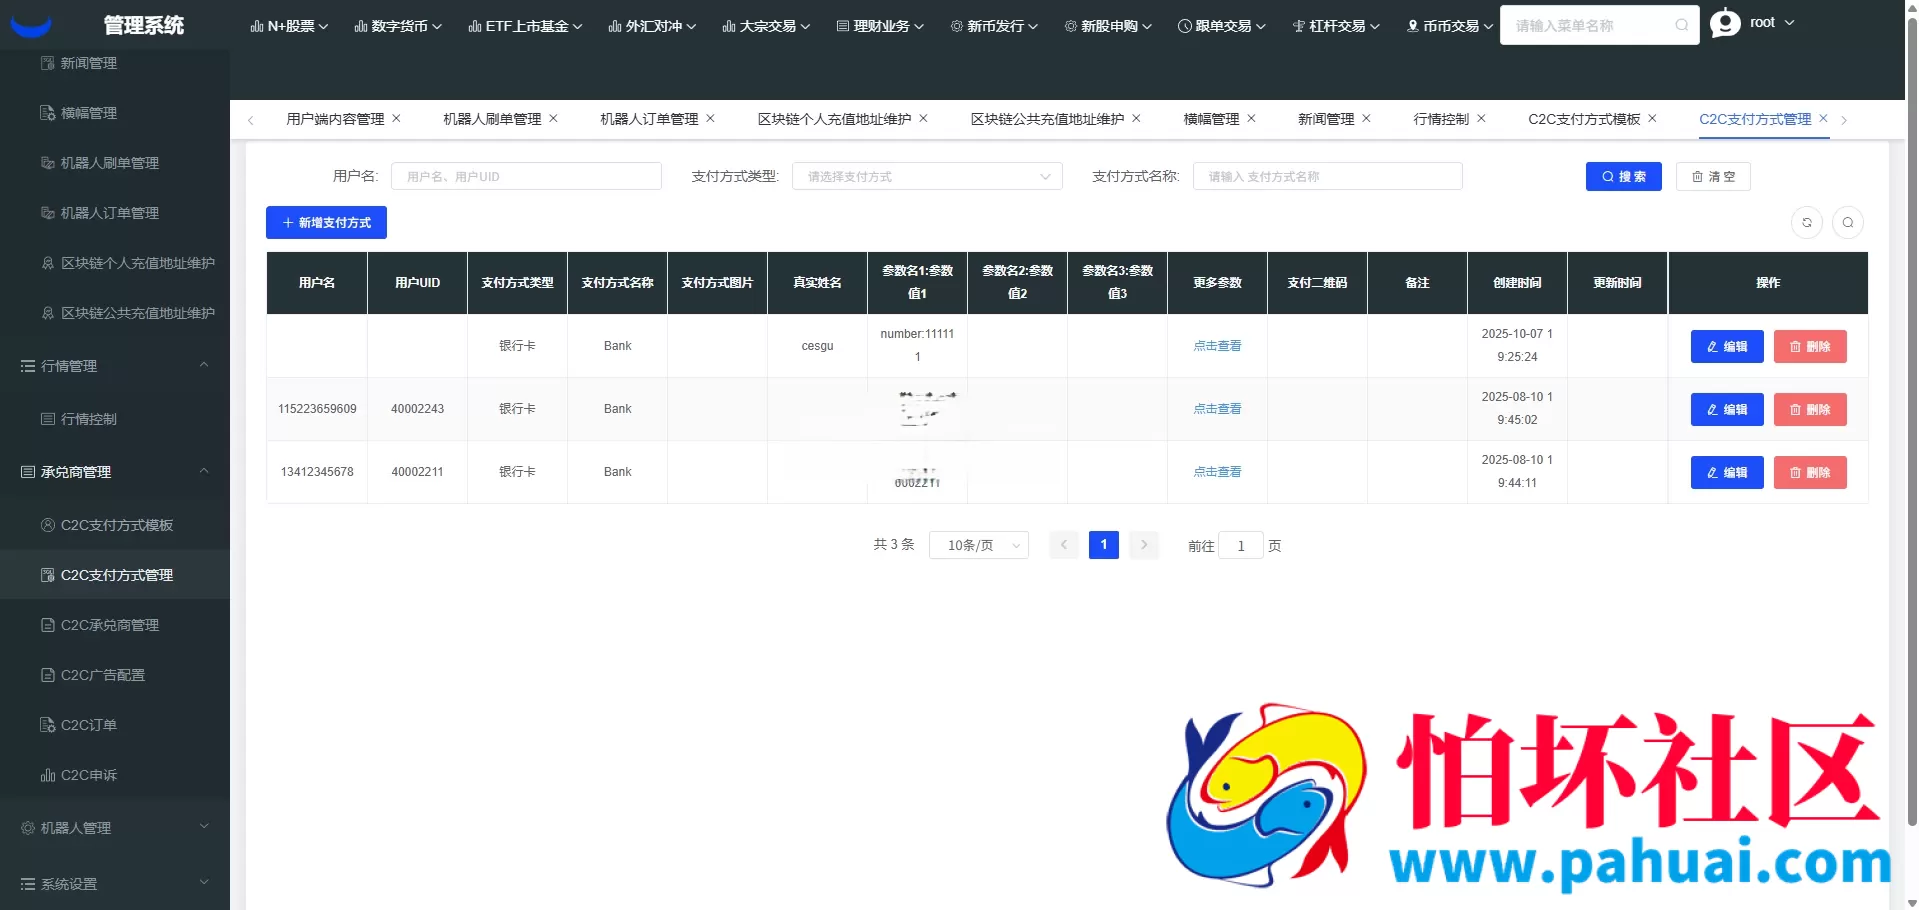Go to next page arrow in pagination

coord(1144,545)
